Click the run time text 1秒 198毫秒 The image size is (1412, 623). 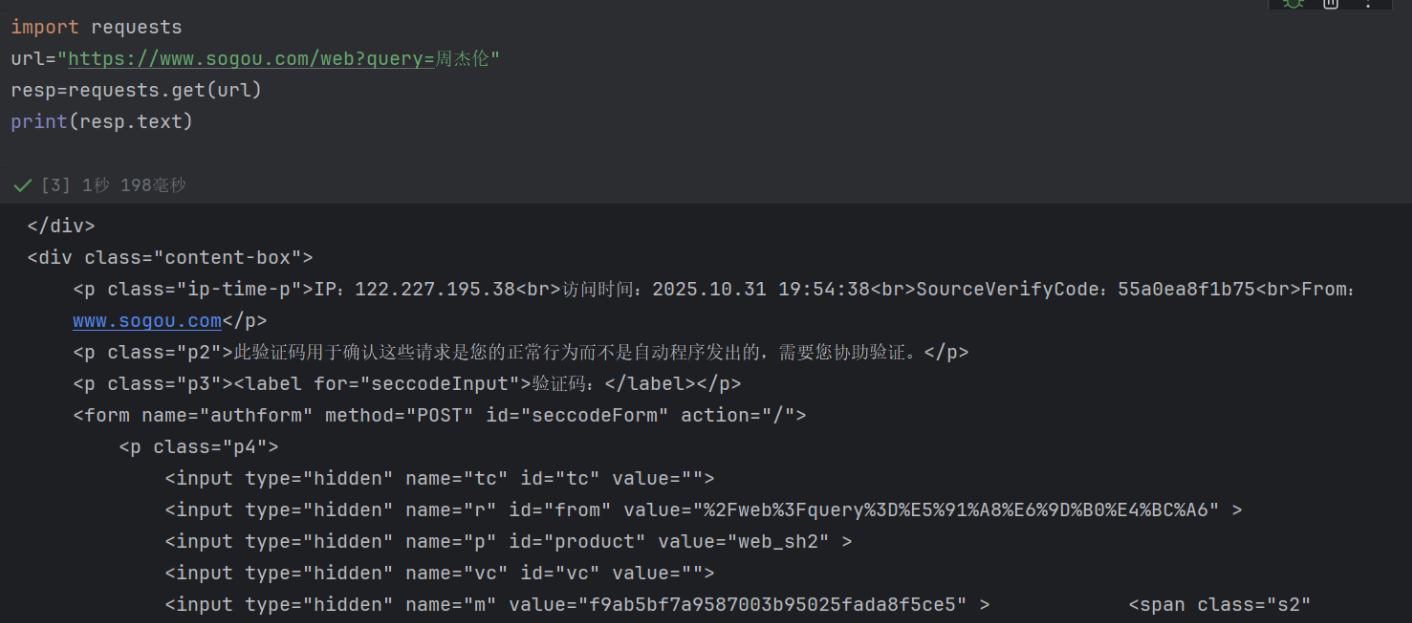[134, 186]
